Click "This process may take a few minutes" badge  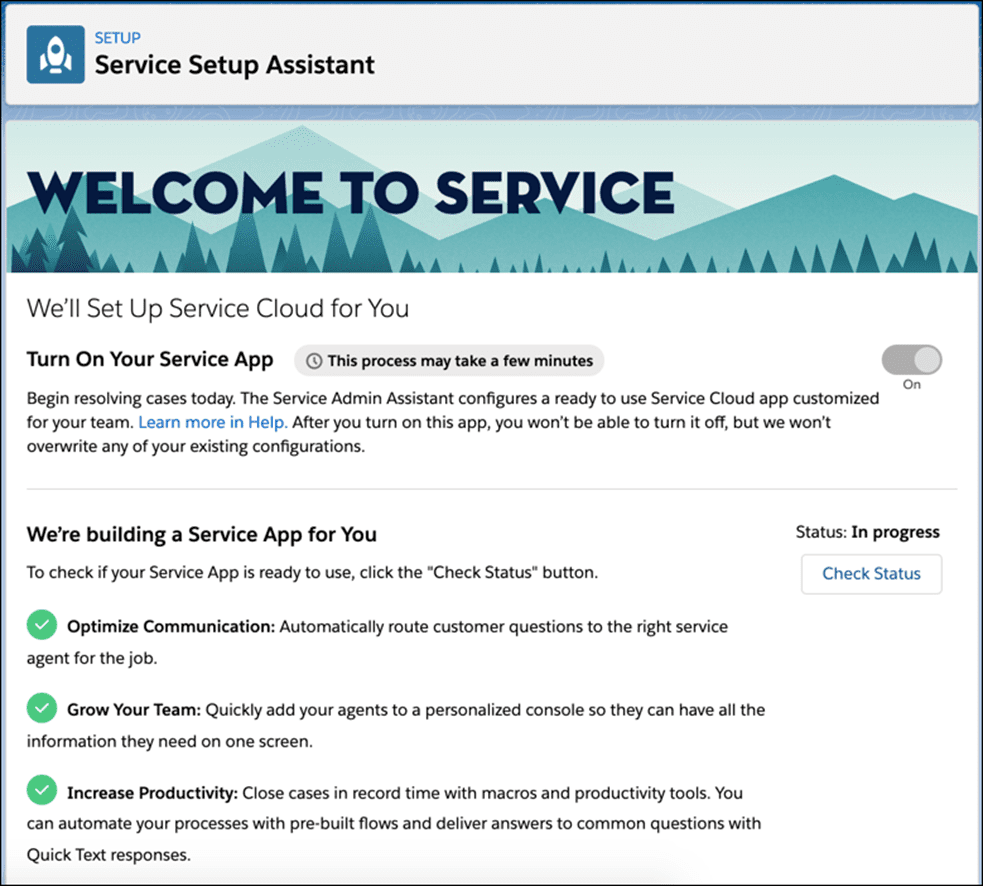pos(449,361)
